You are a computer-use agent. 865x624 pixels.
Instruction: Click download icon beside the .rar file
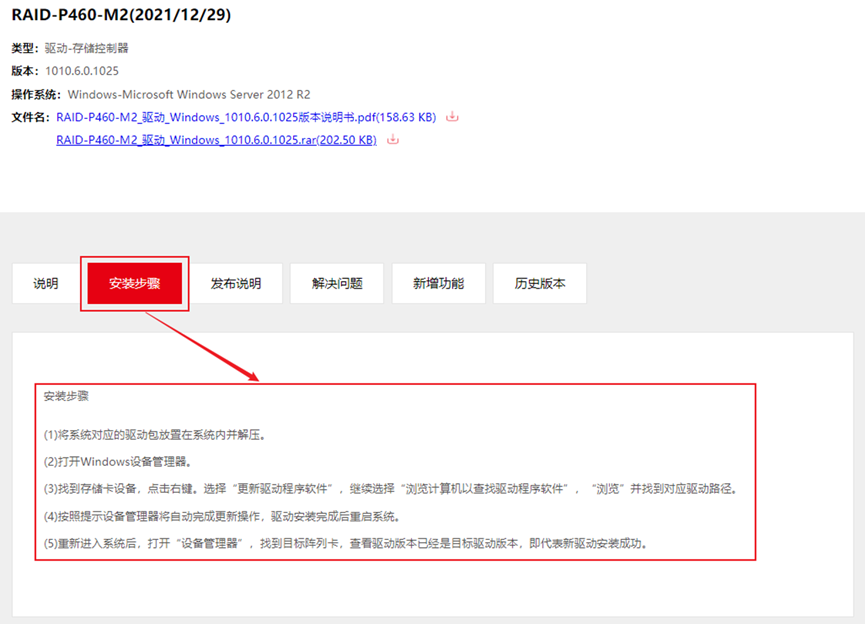[x=393, y=140]
